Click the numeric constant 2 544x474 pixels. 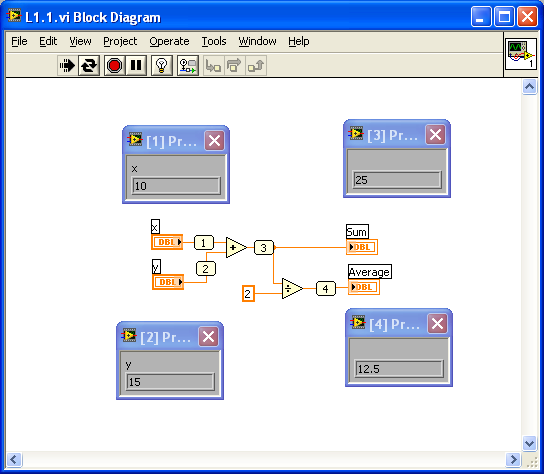[x=248, y=294]
